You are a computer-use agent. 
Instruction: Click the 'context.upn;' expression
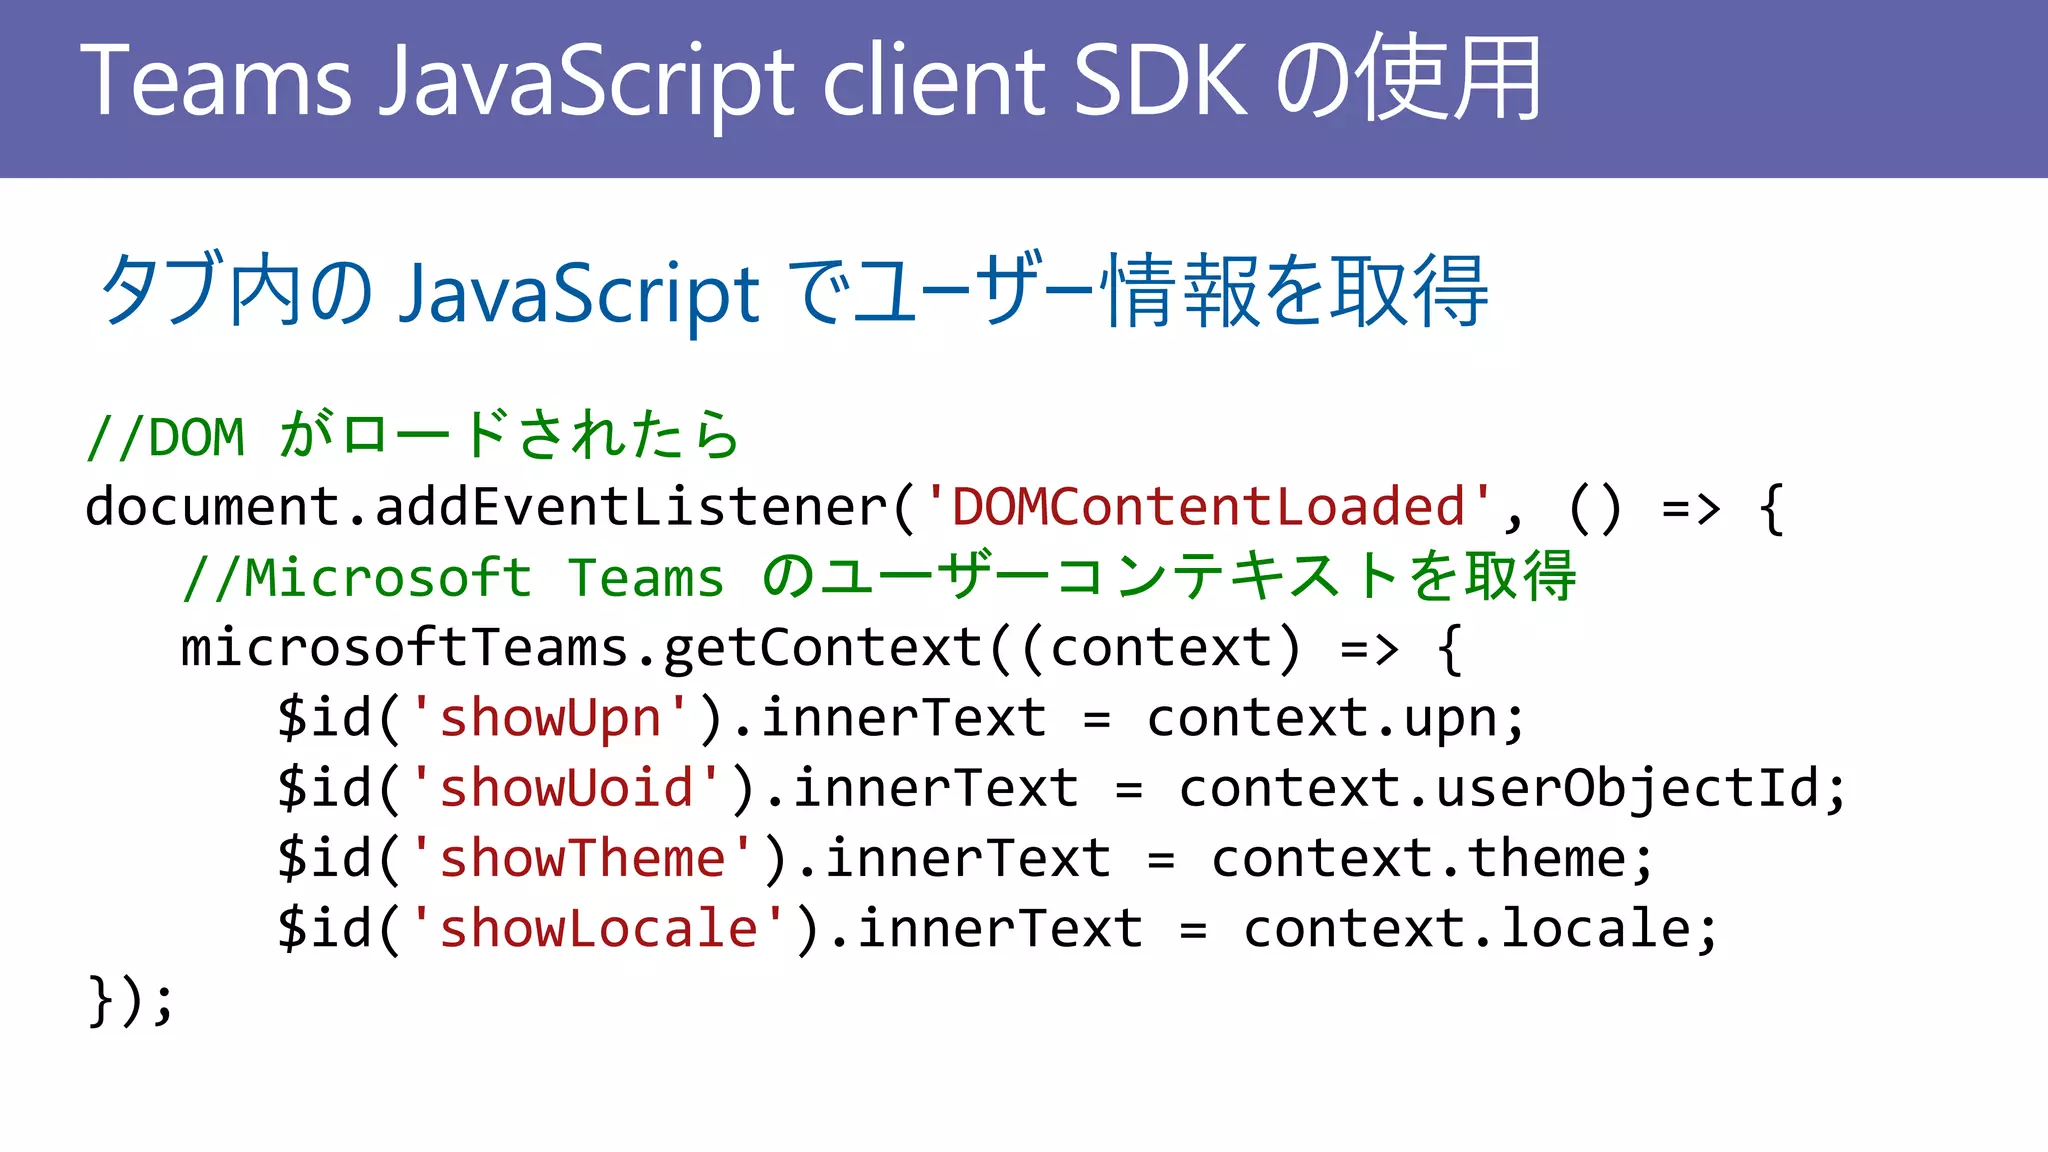[x=1336, y=719]
